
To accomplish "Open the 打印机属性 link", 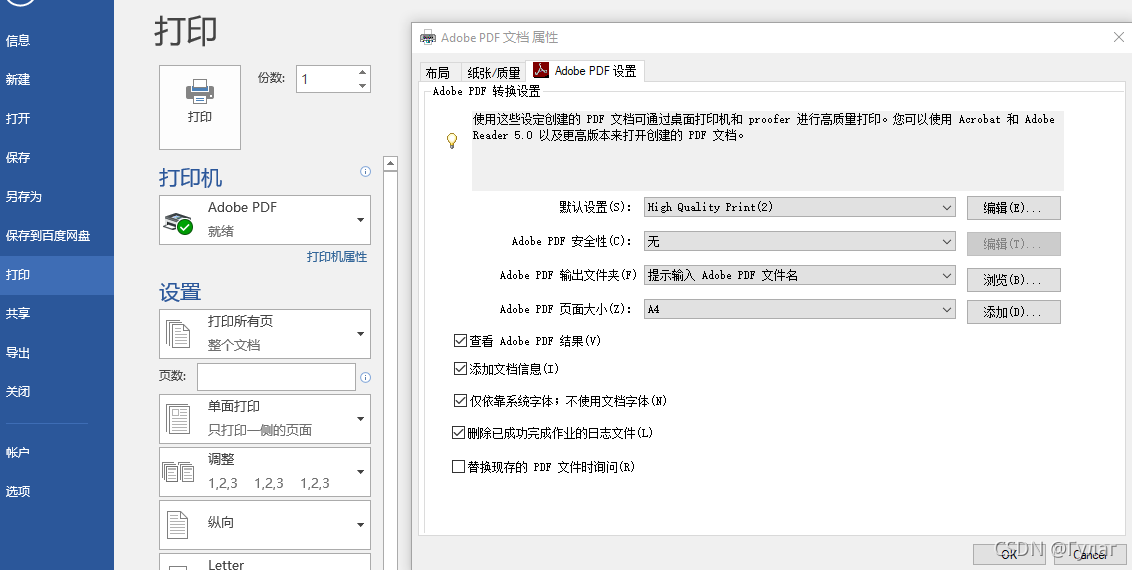I will (337, 257).
